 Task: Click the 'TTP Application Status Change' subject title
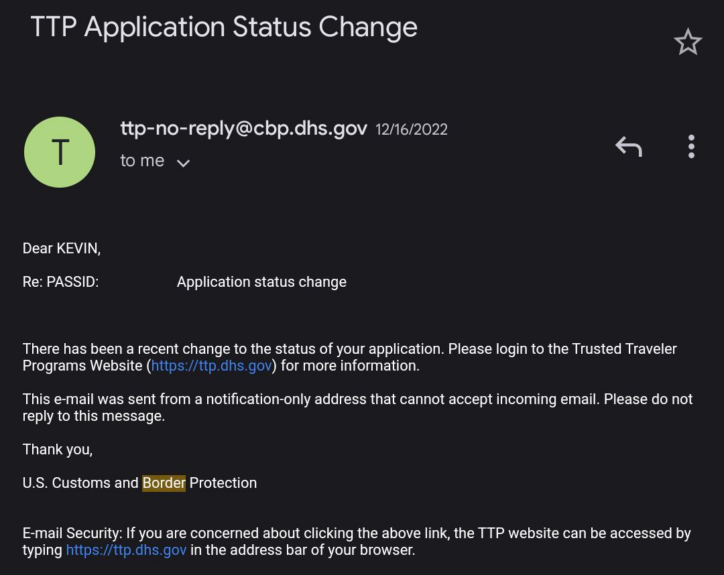[x=224, y=27]
